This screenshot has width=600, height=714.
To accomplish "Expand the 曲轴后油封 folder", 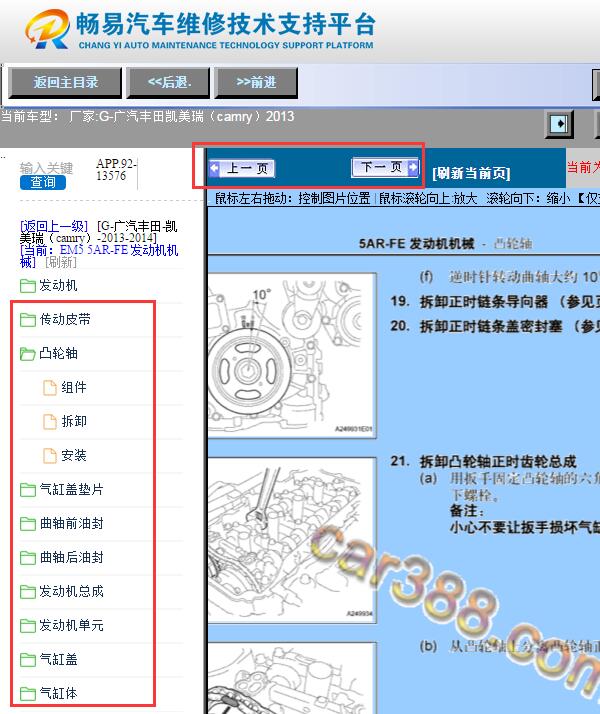I will click(71, 557).
